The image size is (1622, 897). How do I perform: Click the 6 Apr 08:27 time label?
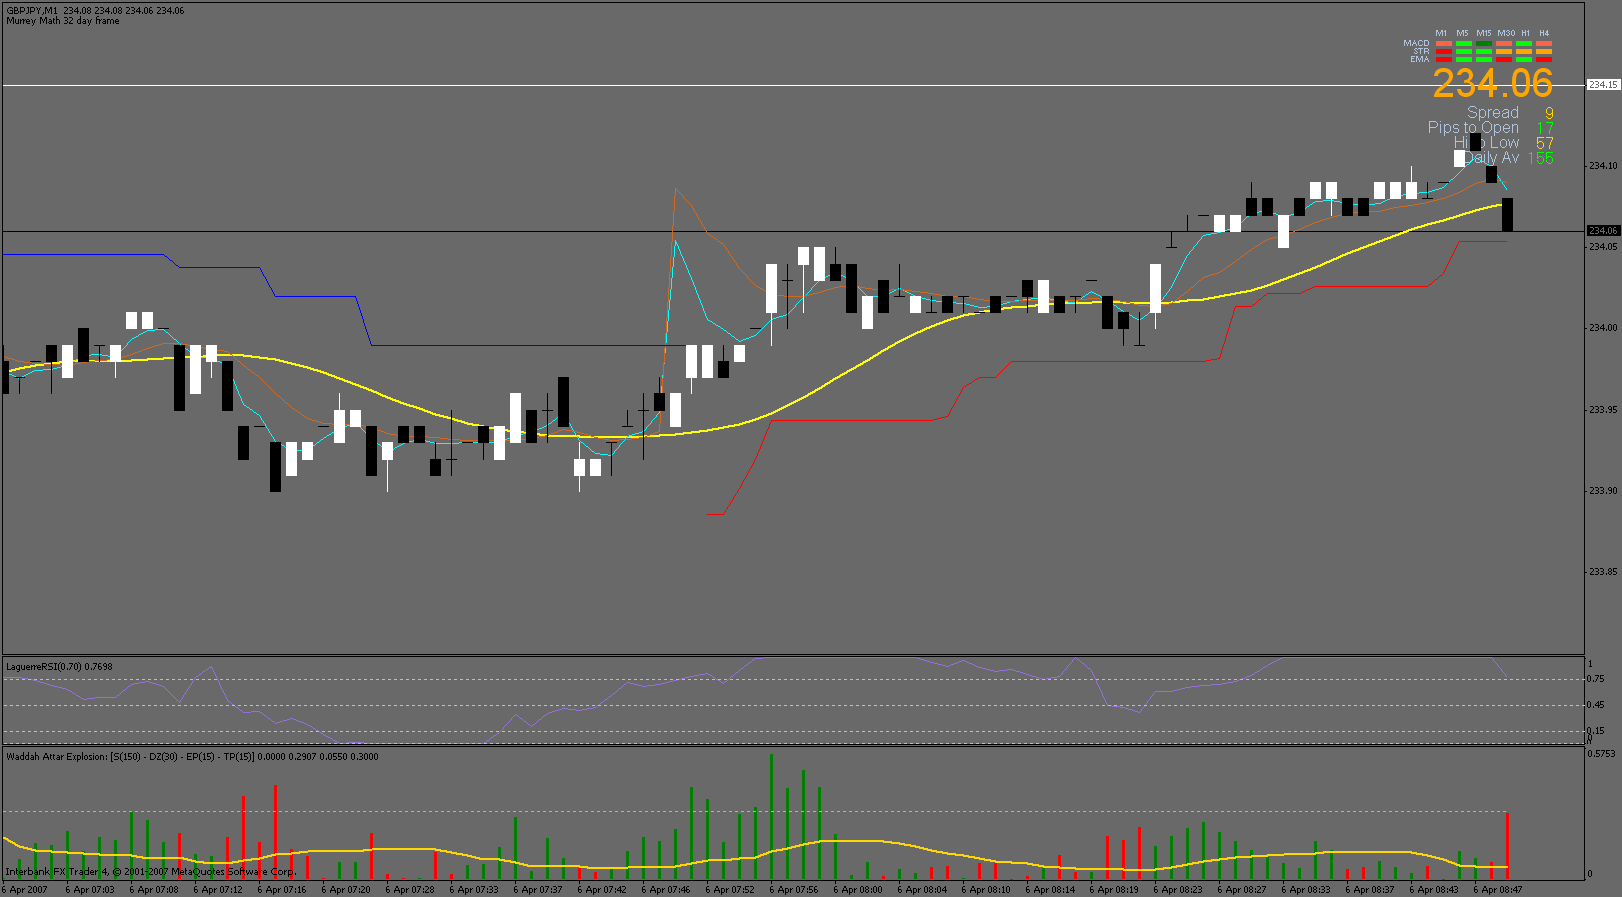click(1242, 889)
